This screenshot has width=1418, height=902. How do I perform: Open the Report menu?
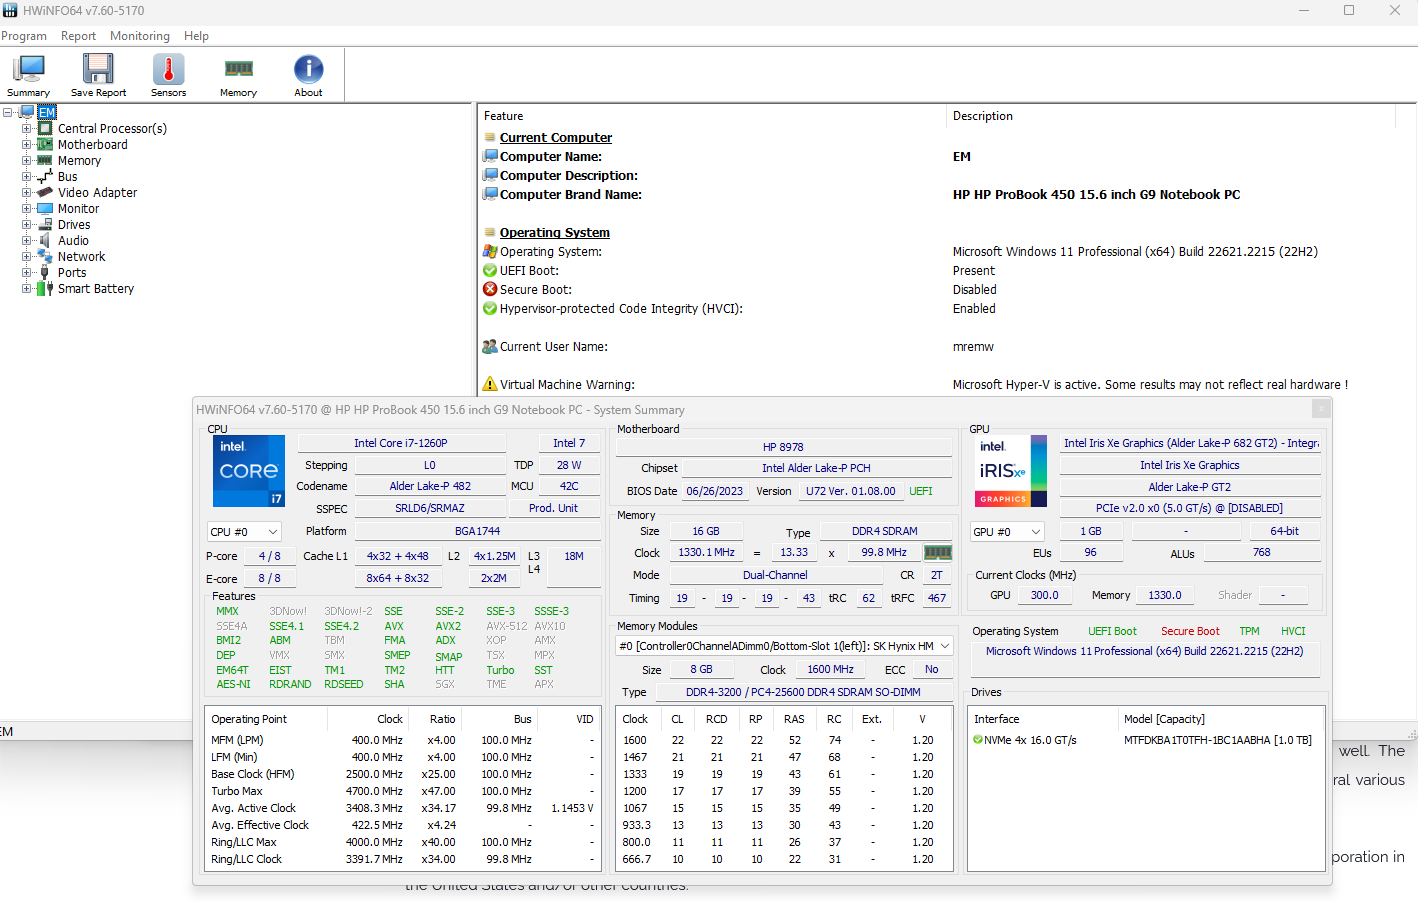pos(78,36)
